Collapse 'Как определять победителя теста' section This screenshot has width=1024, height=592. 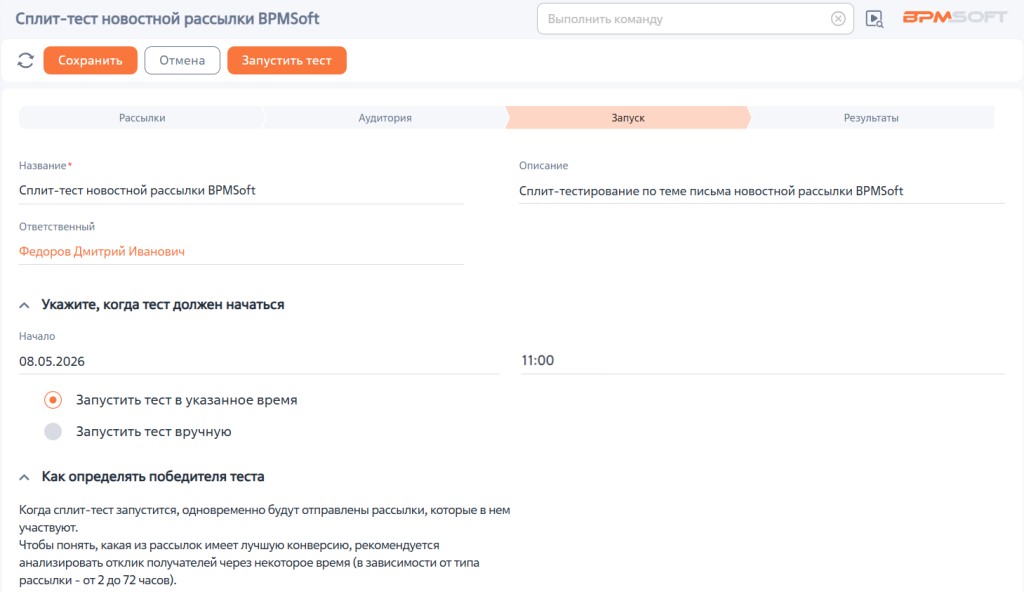coord(24,477)
